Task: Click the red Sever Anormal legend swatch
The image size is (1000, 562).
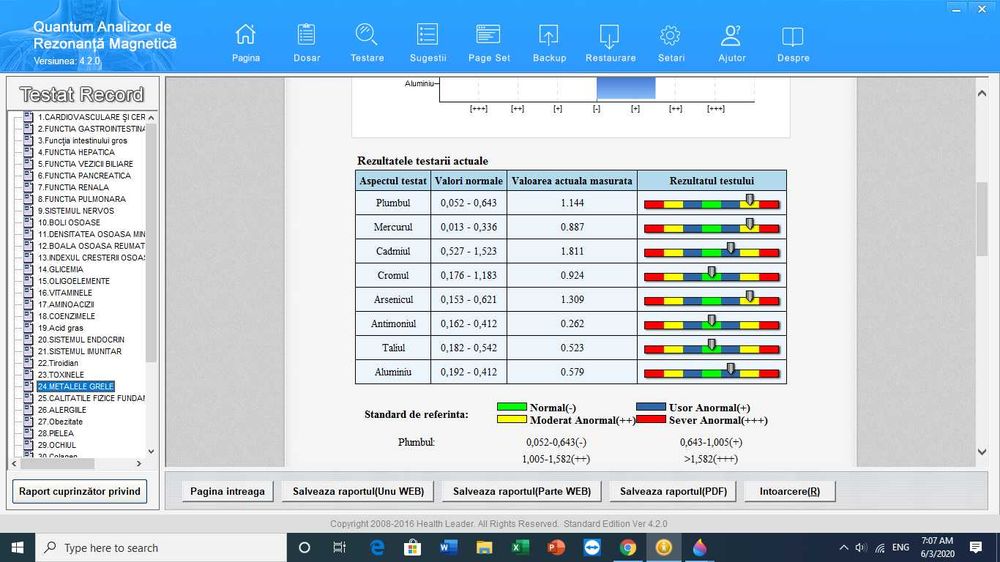Action: click(x=651, y=420)
